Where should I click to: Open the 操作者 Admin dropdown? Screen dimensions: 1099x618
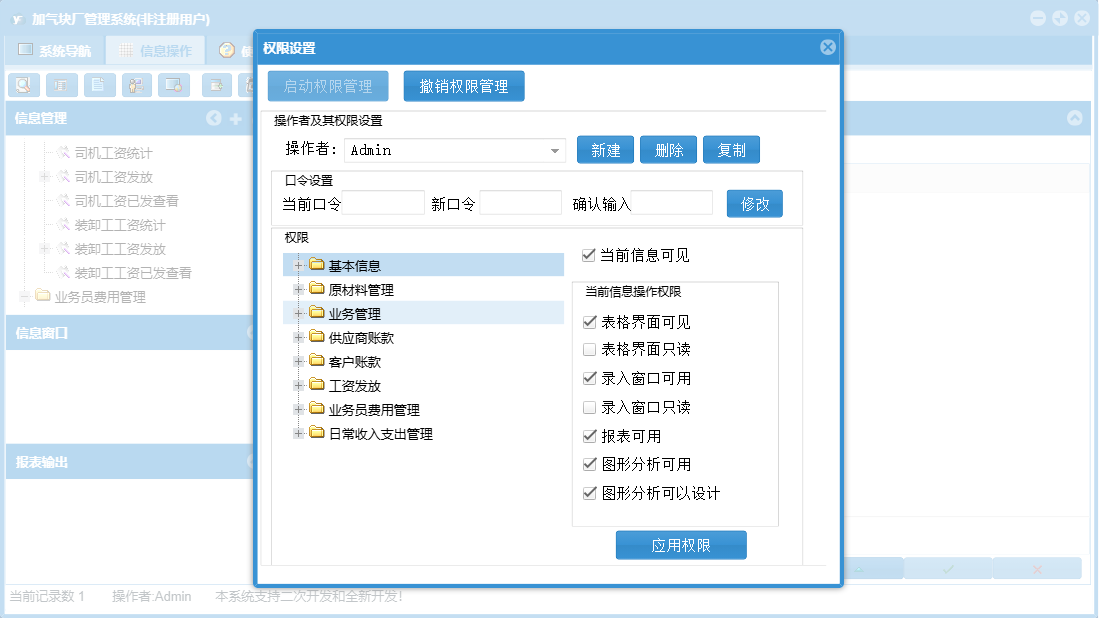click(x=554, y=151)
